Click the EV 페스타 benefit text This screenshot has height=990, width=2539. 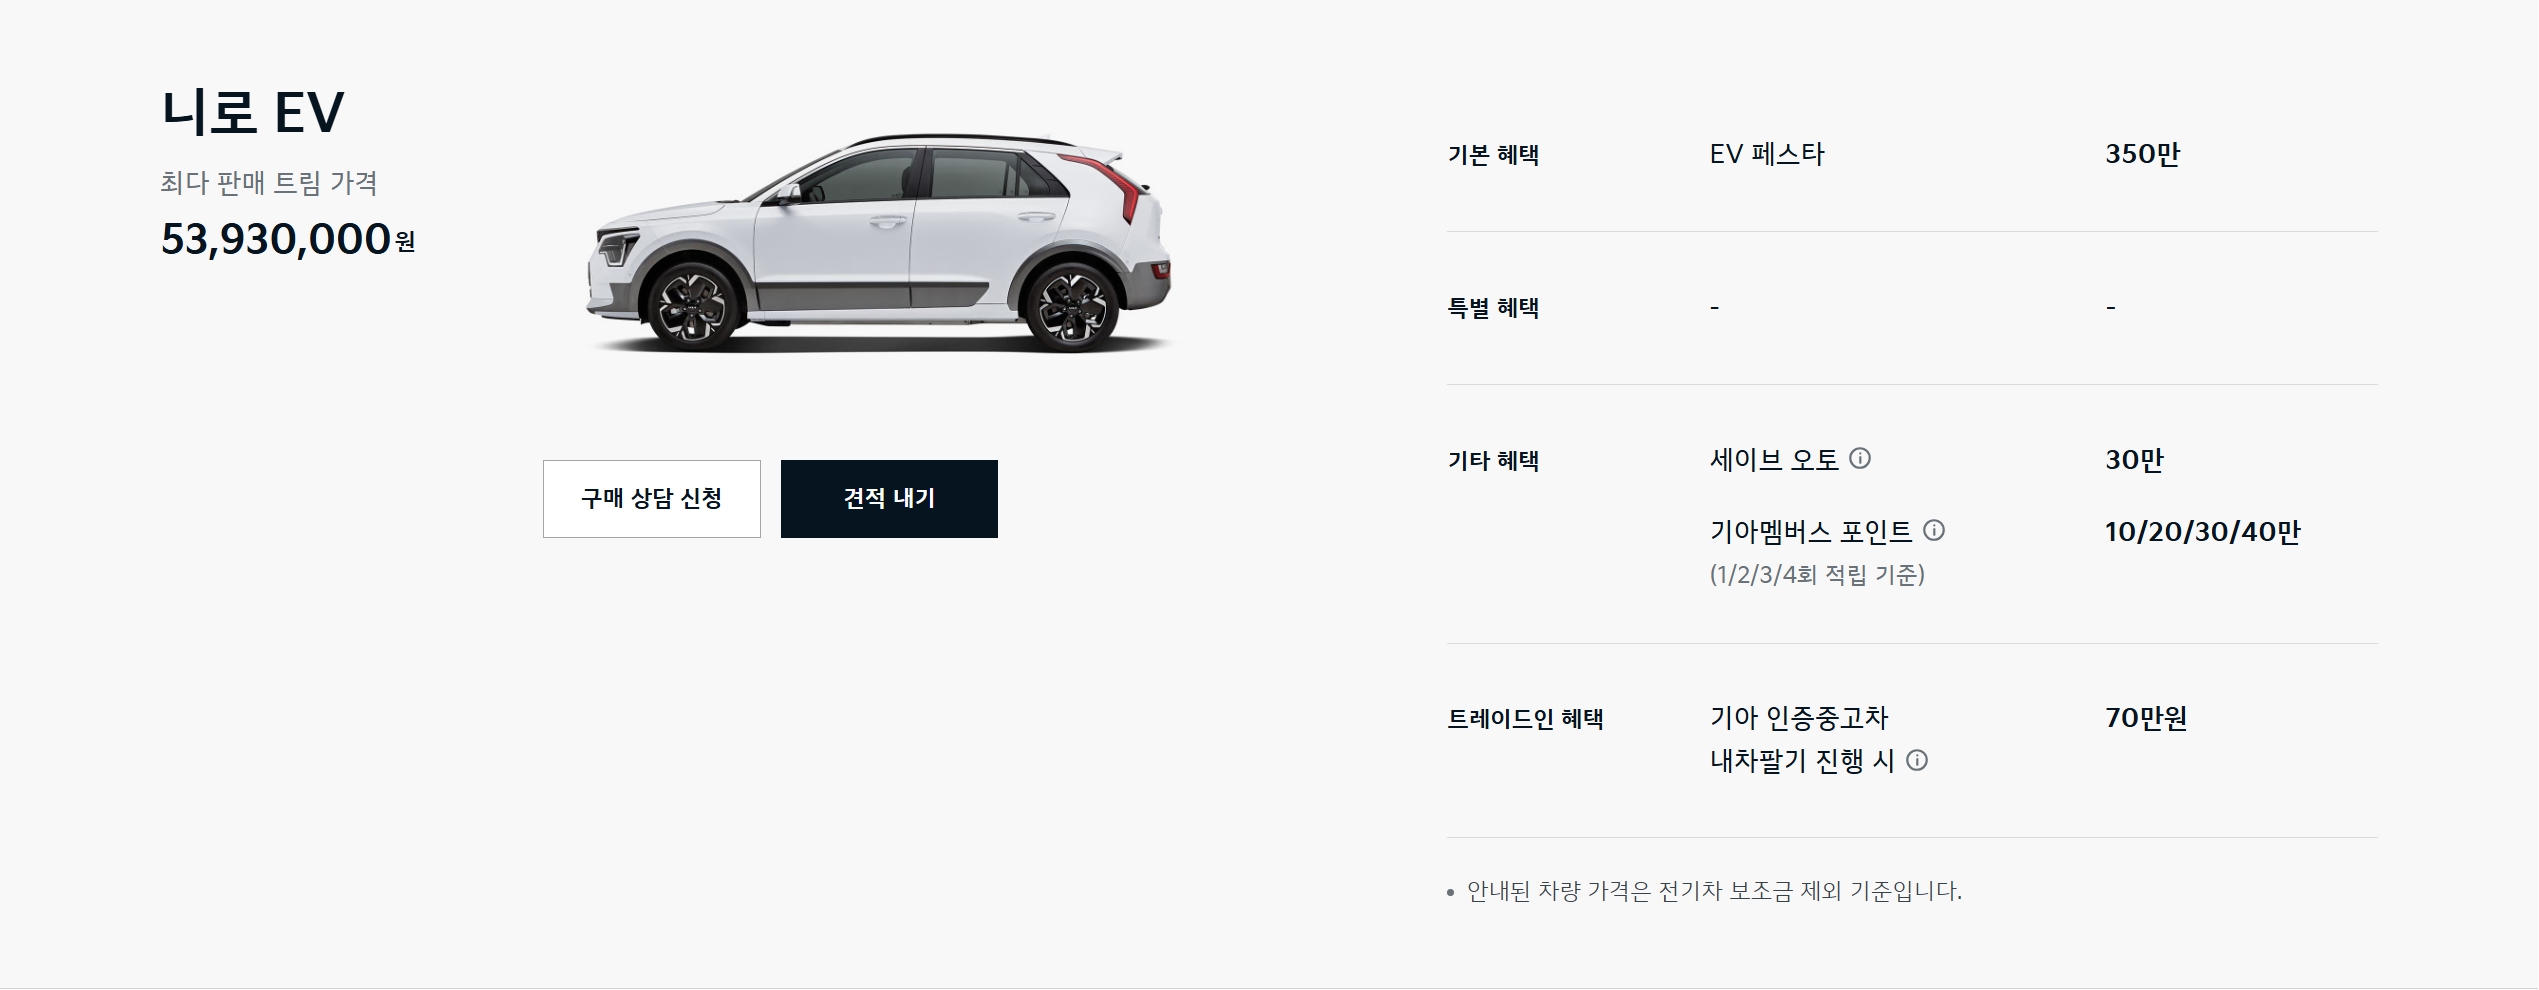[x=1767, y=154]
